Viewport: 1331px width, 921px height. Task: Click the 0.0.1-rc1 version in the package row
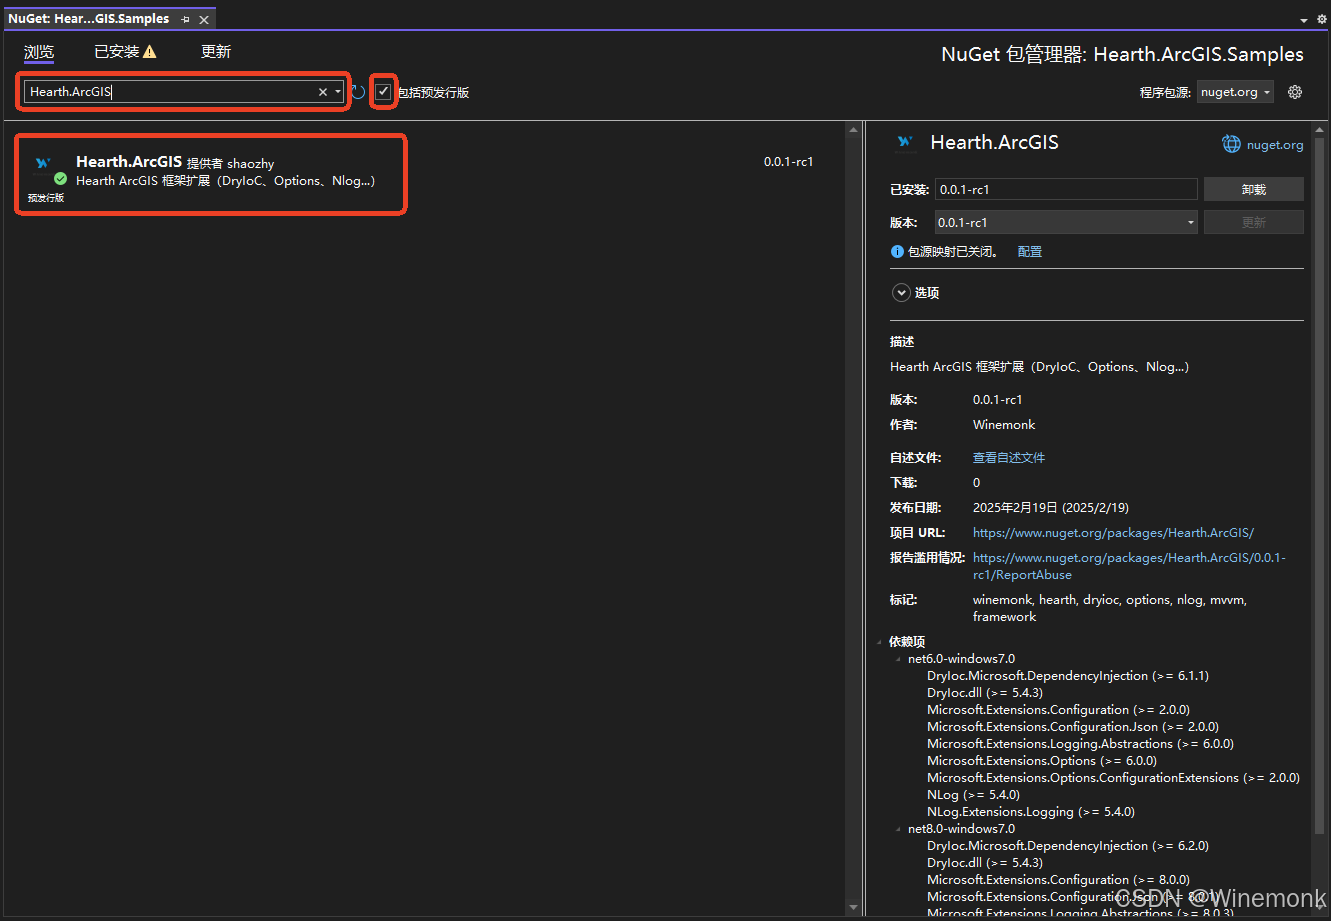point(788,162)
